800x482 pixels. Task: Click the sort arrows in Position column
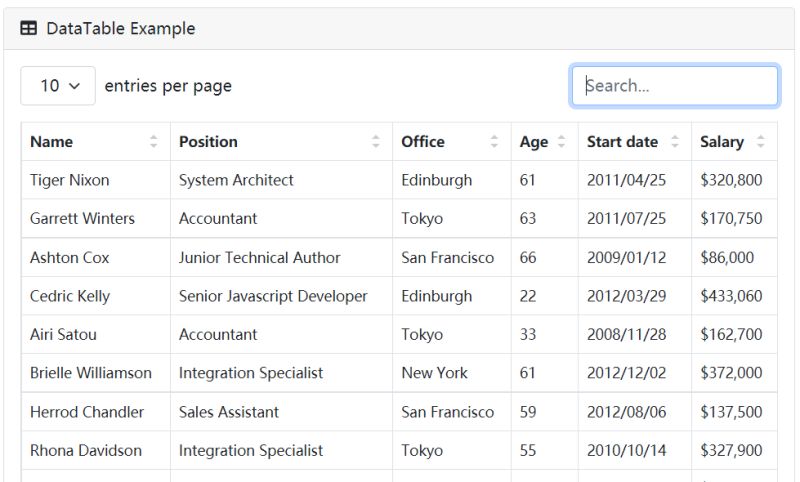pyautogui.click(x=376, y=142)
